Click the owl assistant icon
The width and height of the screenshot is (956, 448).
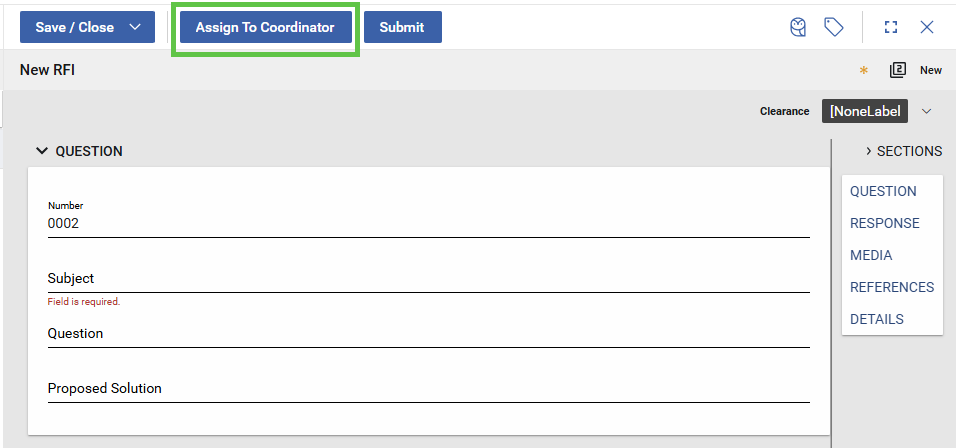coord(798,28)
